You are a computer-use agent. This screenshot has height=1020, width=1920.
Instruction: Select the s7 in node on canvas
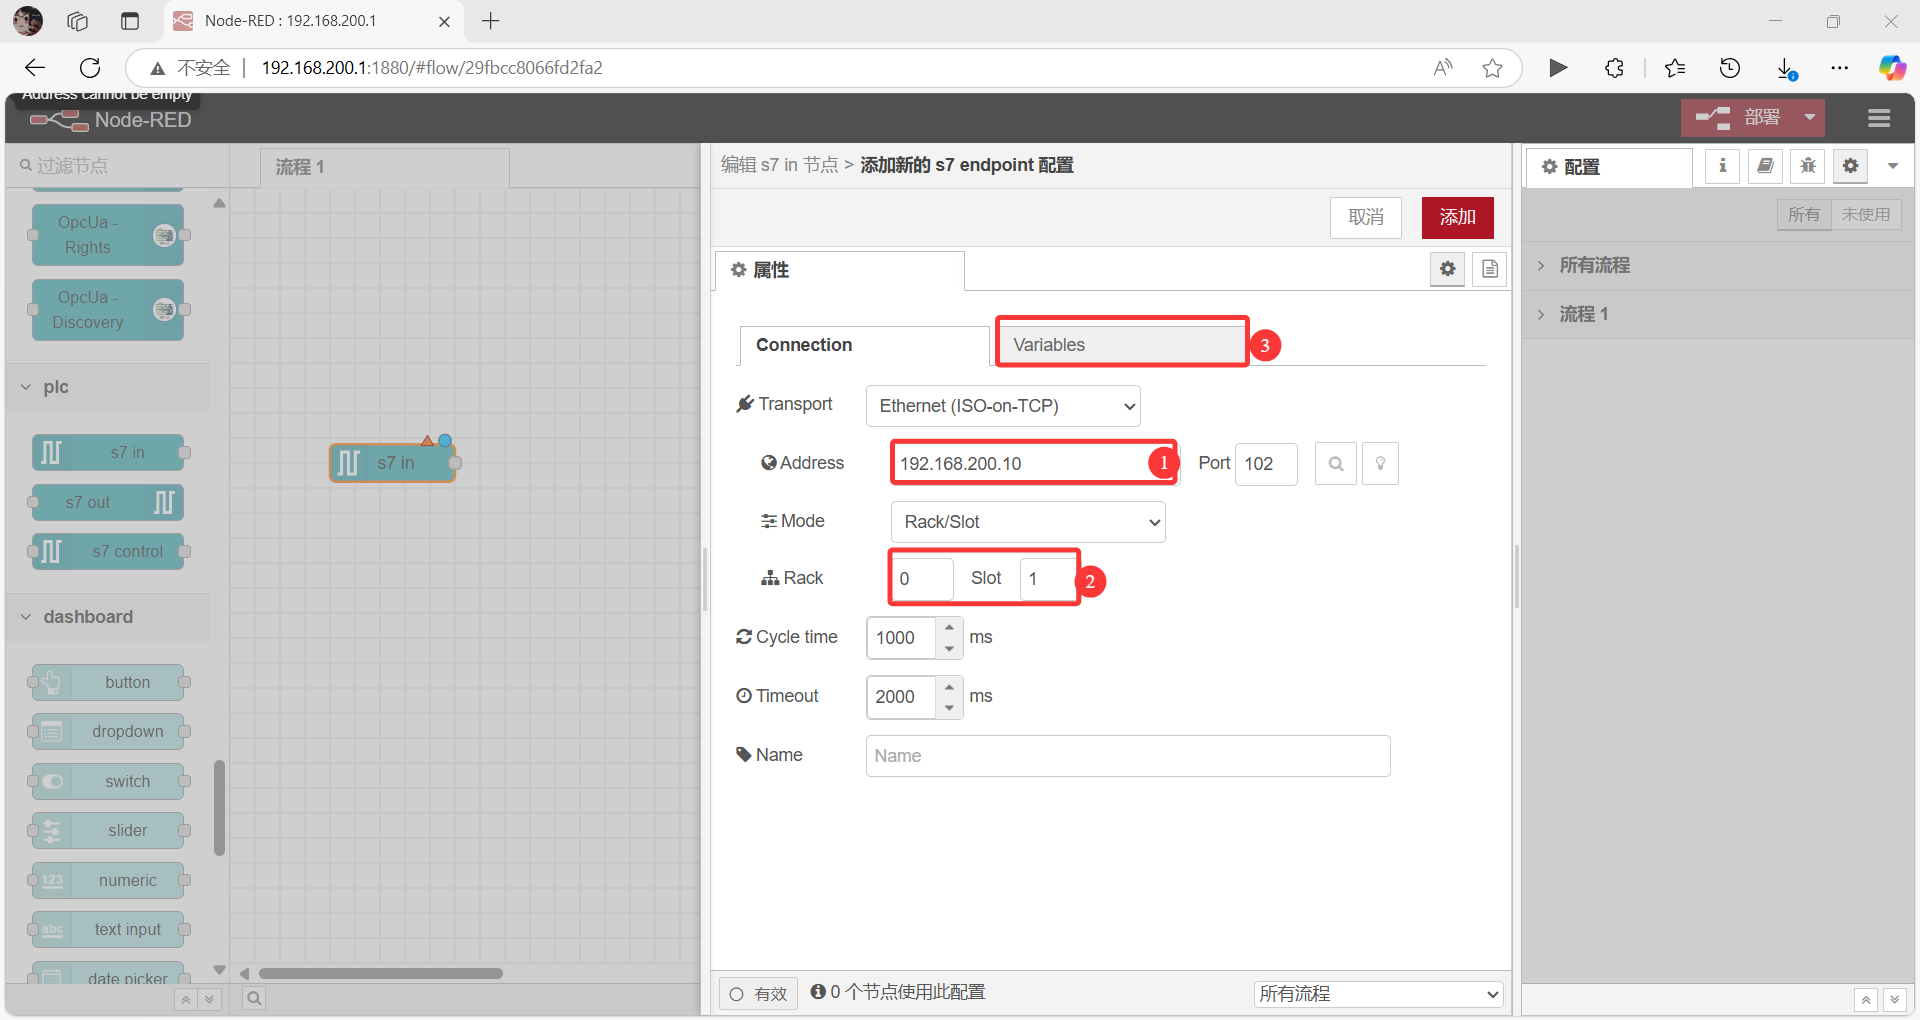[x=393, y=463]
